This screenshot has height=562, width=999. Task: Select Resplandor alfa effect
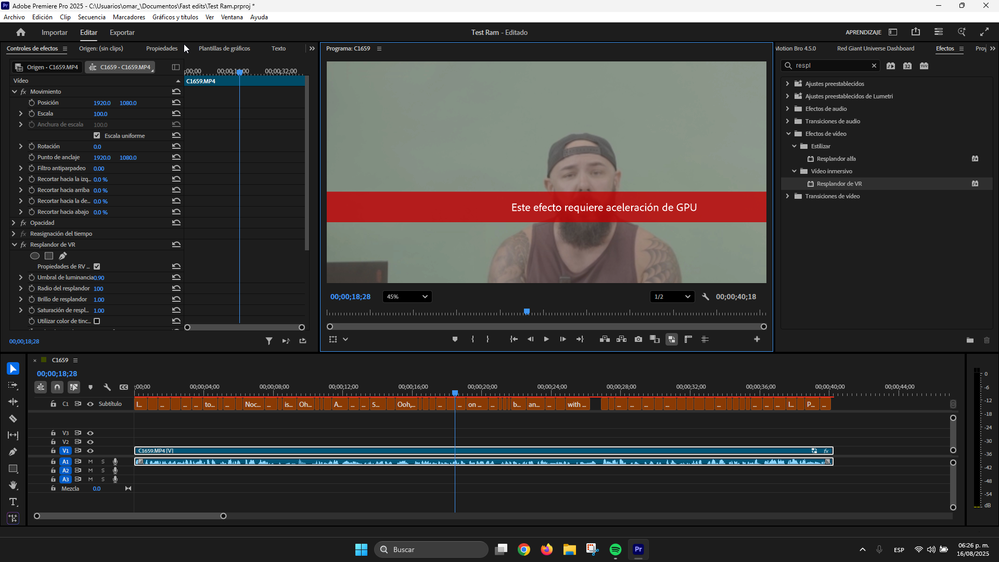836,159
